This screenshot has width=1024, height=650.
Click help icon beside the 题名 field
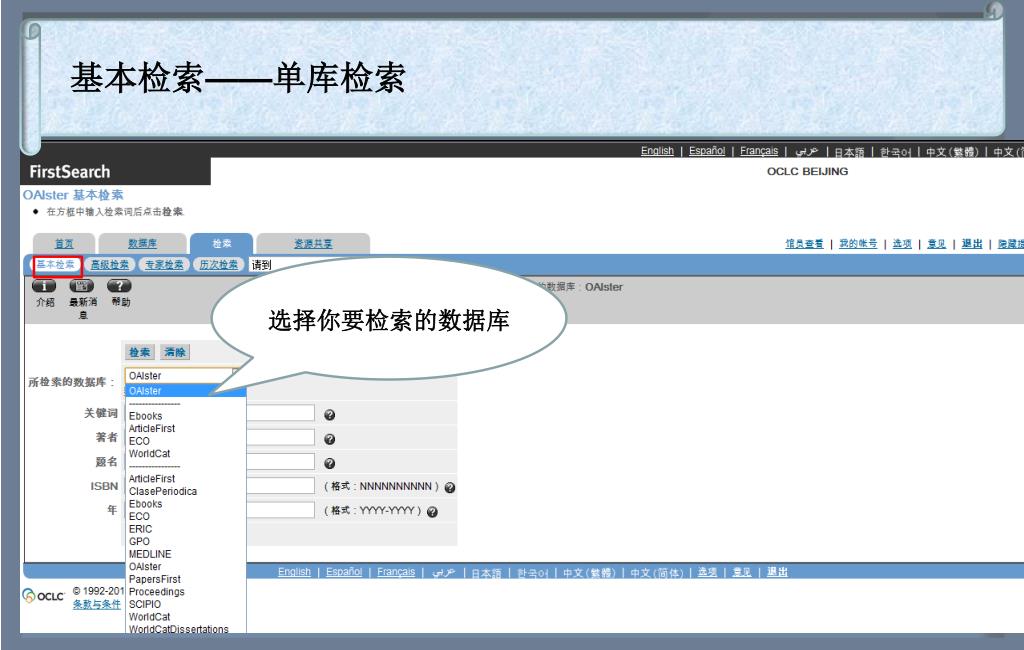point(330,463)
